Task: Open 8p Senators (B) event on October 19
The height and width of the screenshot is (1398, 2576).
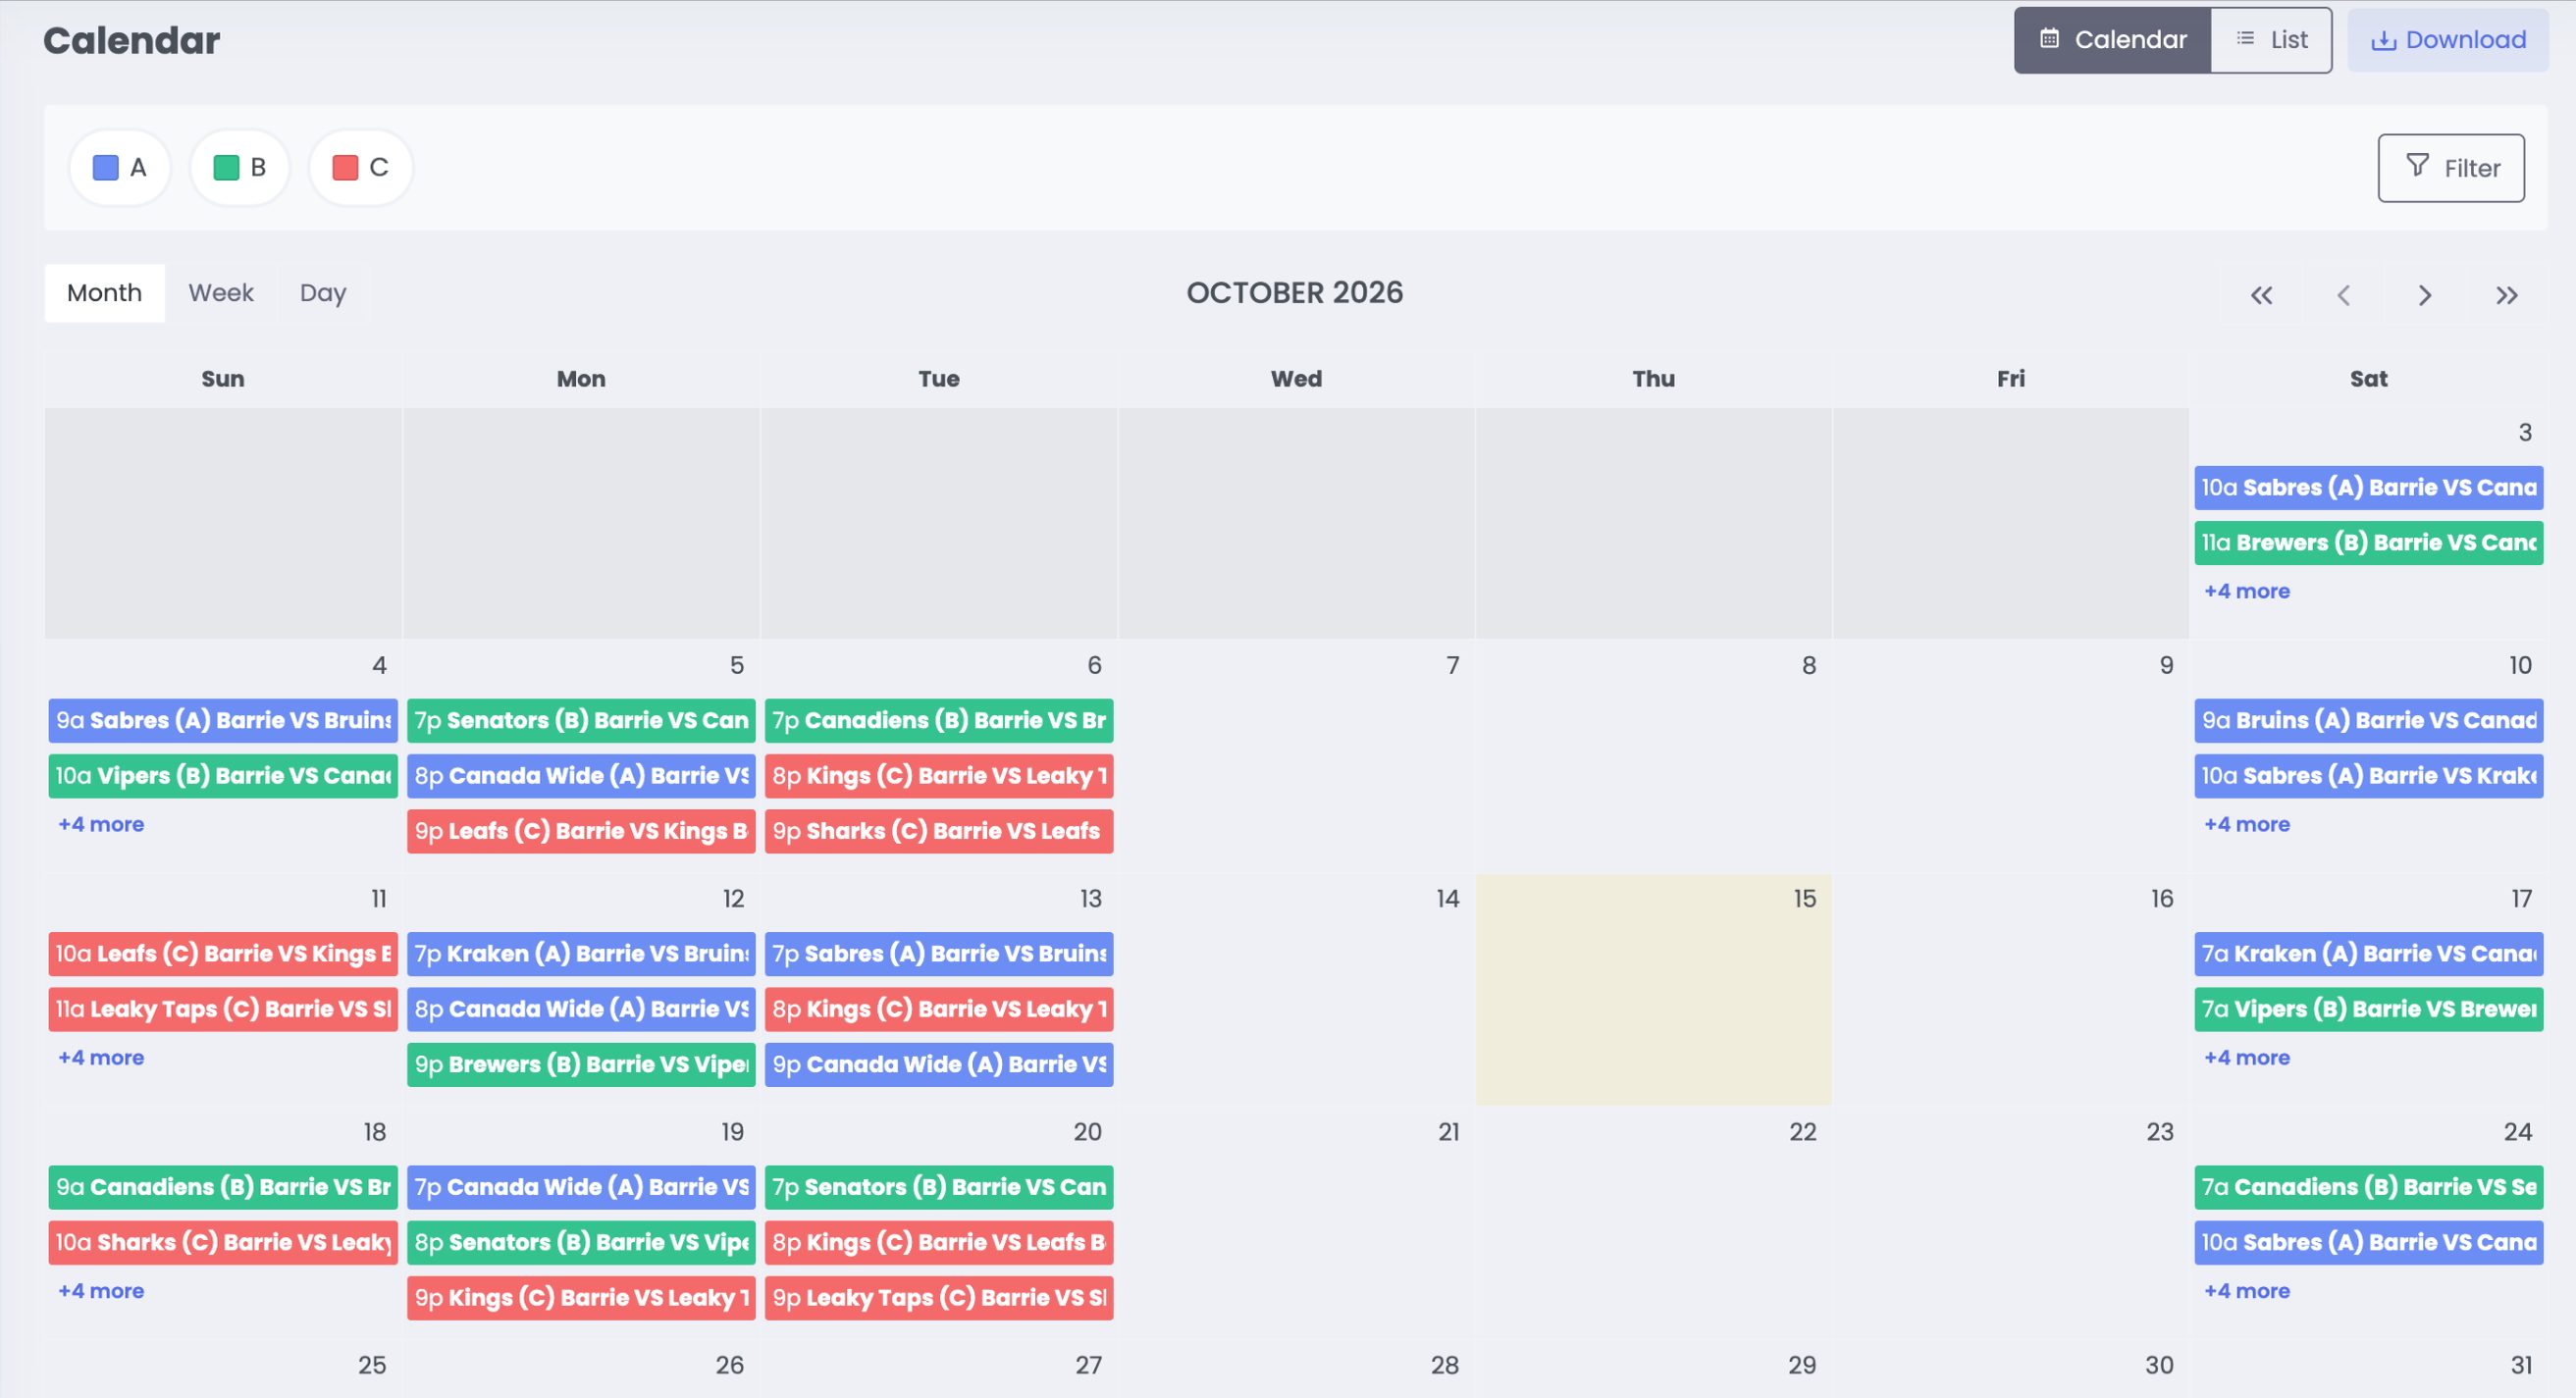Action: point(581,1242)
